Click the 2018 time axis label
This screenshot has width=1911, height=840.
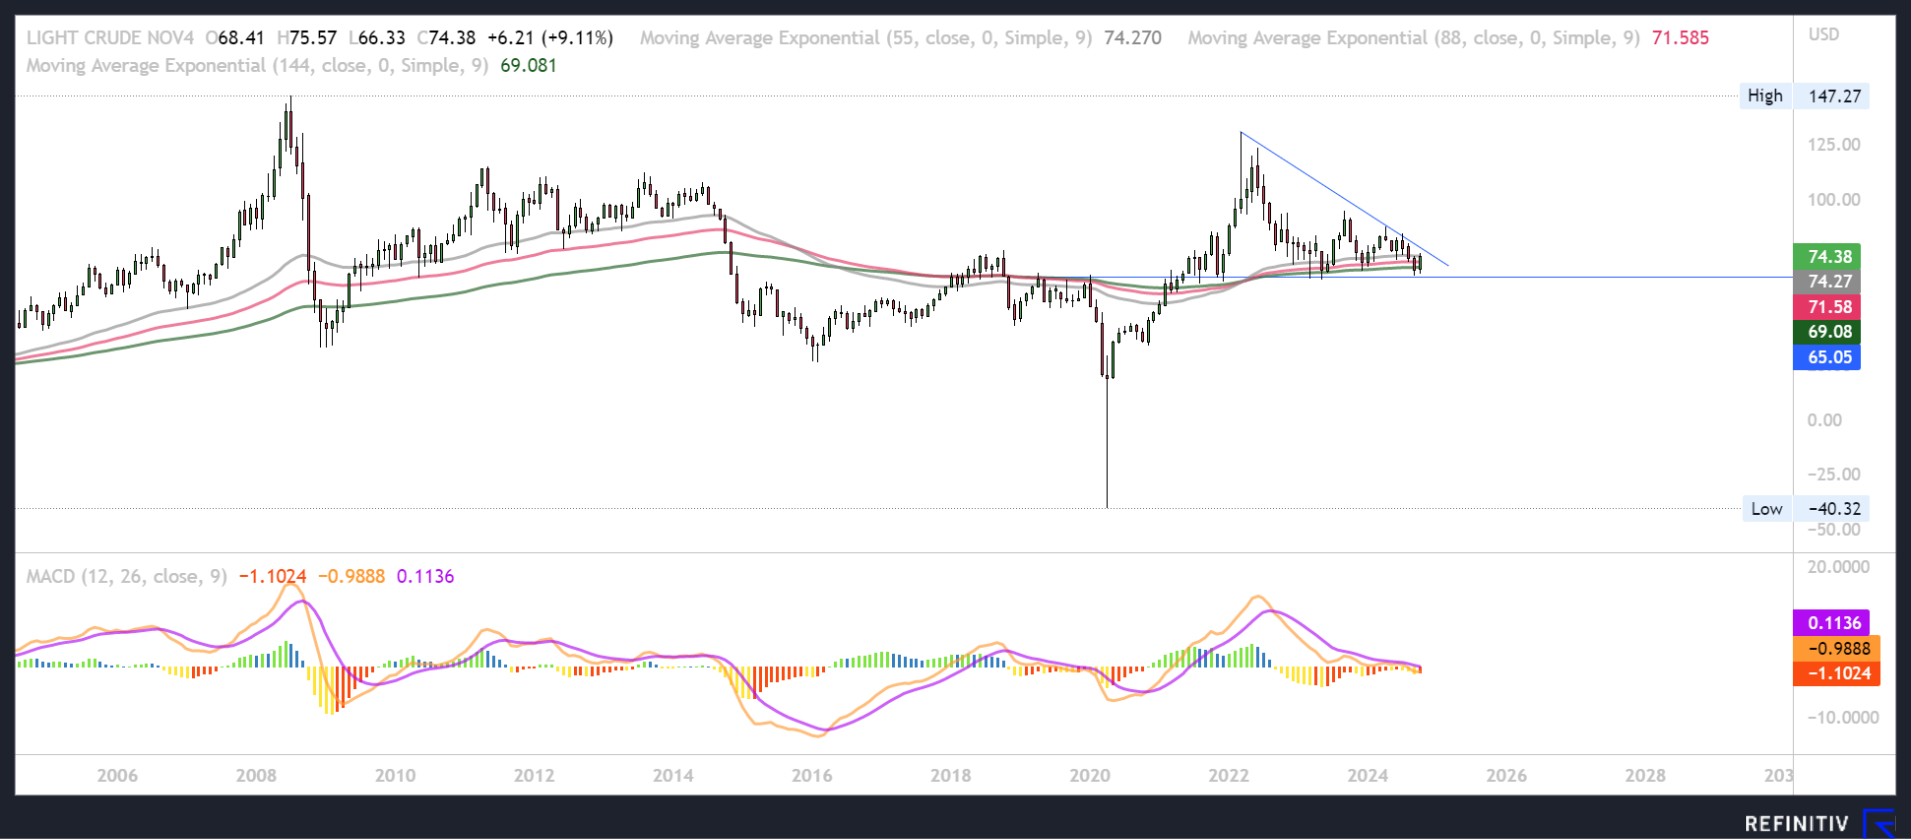(951, 775)
